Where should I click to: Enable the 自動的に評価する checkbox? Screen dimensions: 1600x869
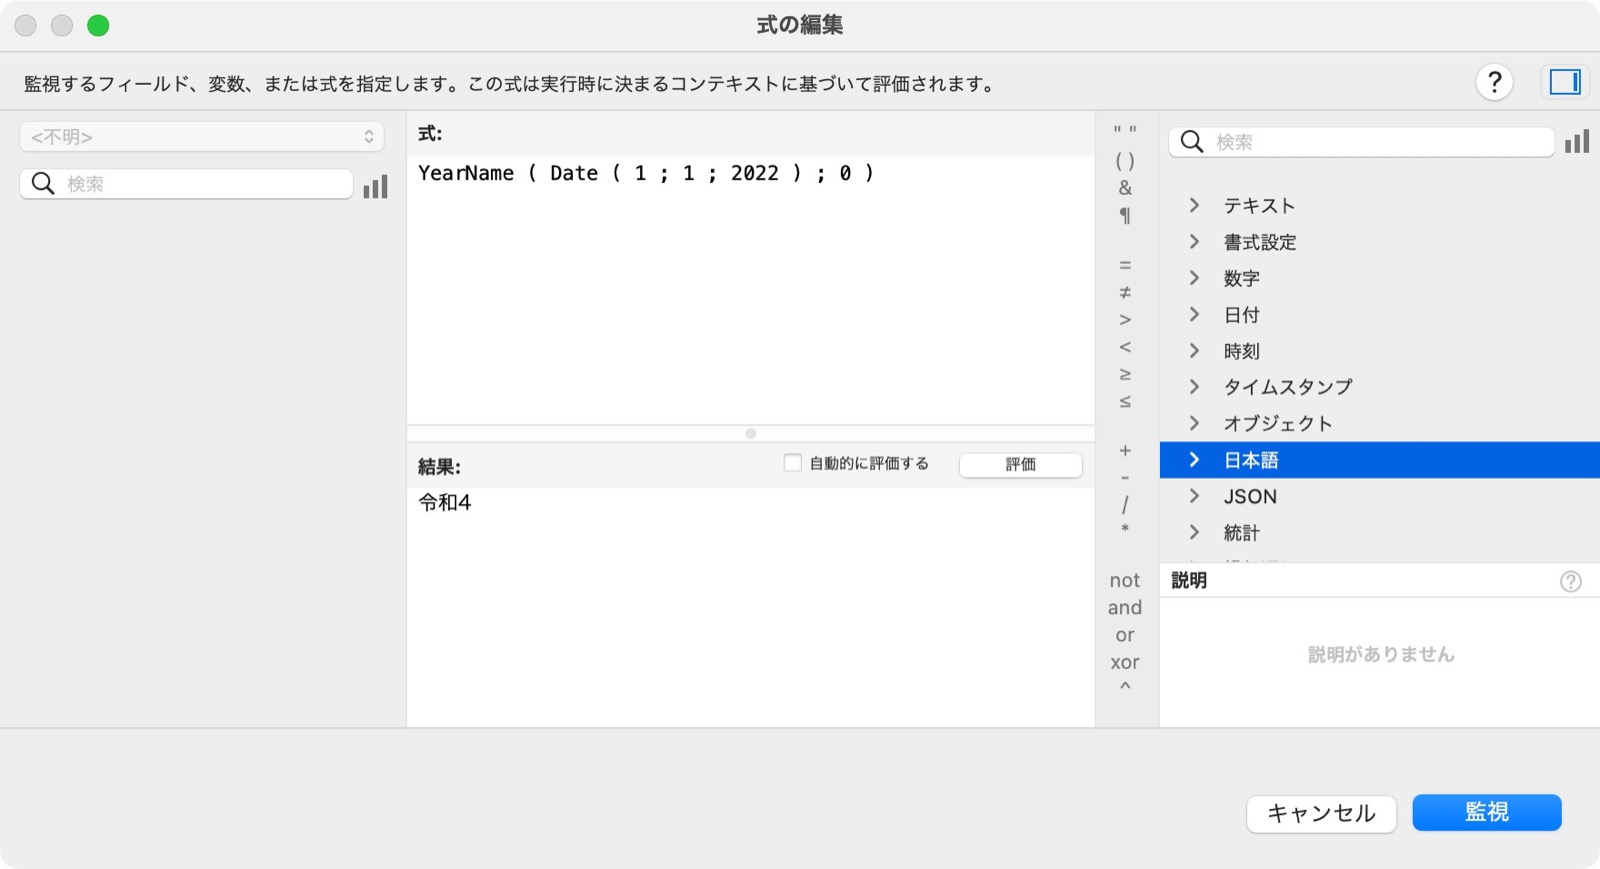pyautogui.click(x=793, y=463)
